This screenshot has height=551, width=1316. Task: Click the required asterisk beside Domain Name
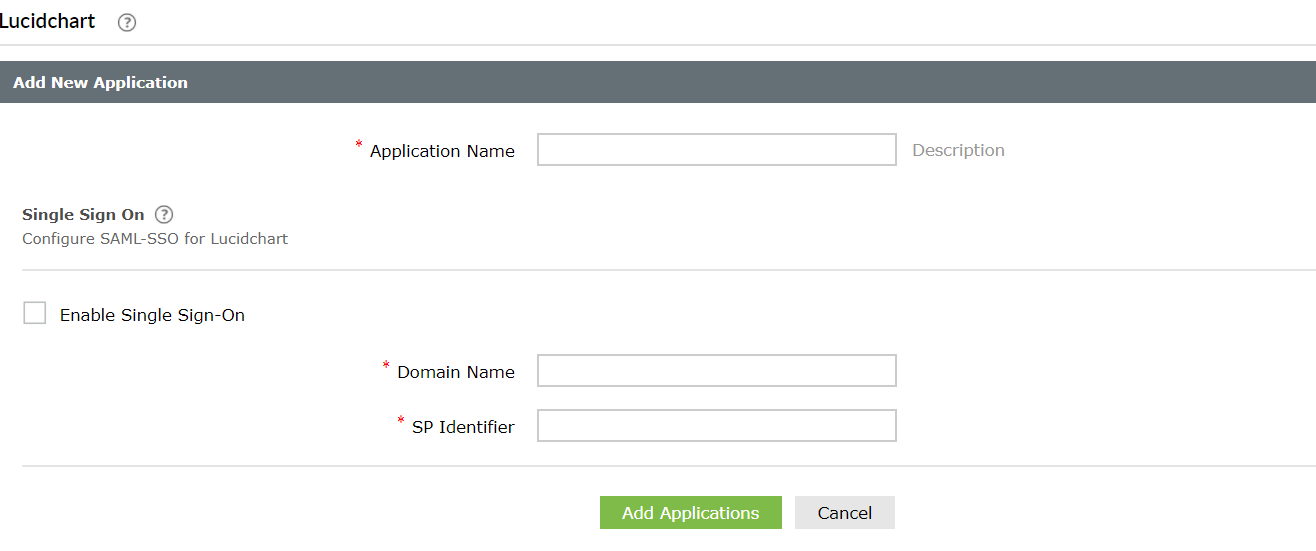386,366
